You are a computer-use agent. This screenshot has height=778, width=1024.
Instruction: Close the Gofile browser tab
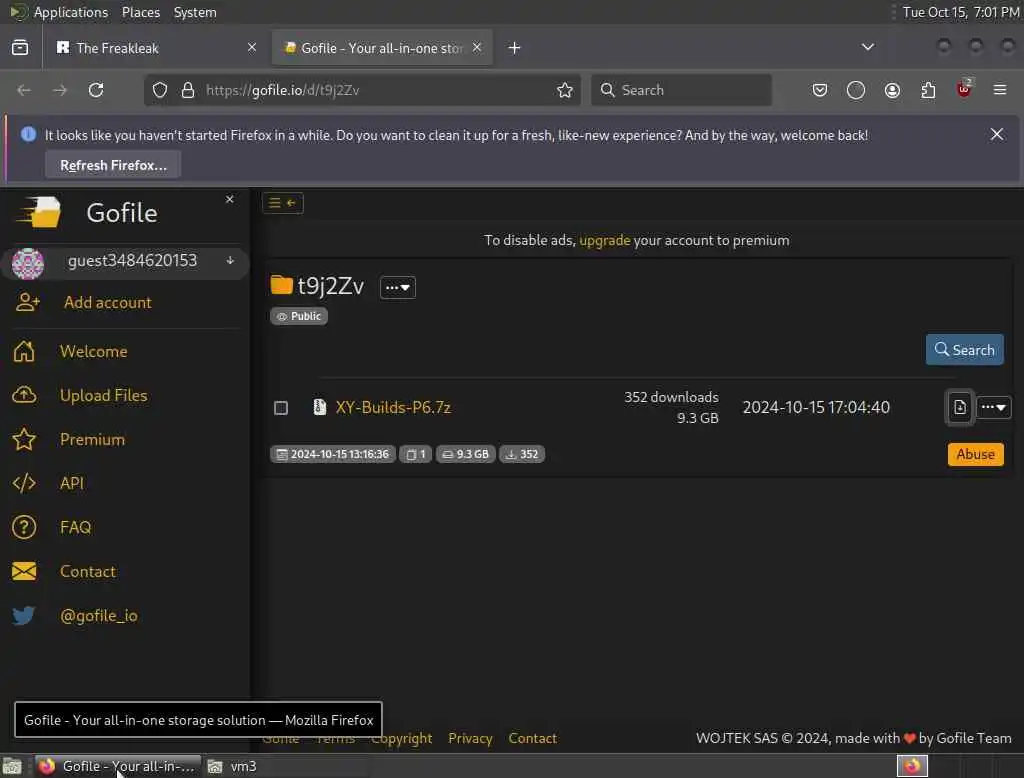[x=477, y=47]
